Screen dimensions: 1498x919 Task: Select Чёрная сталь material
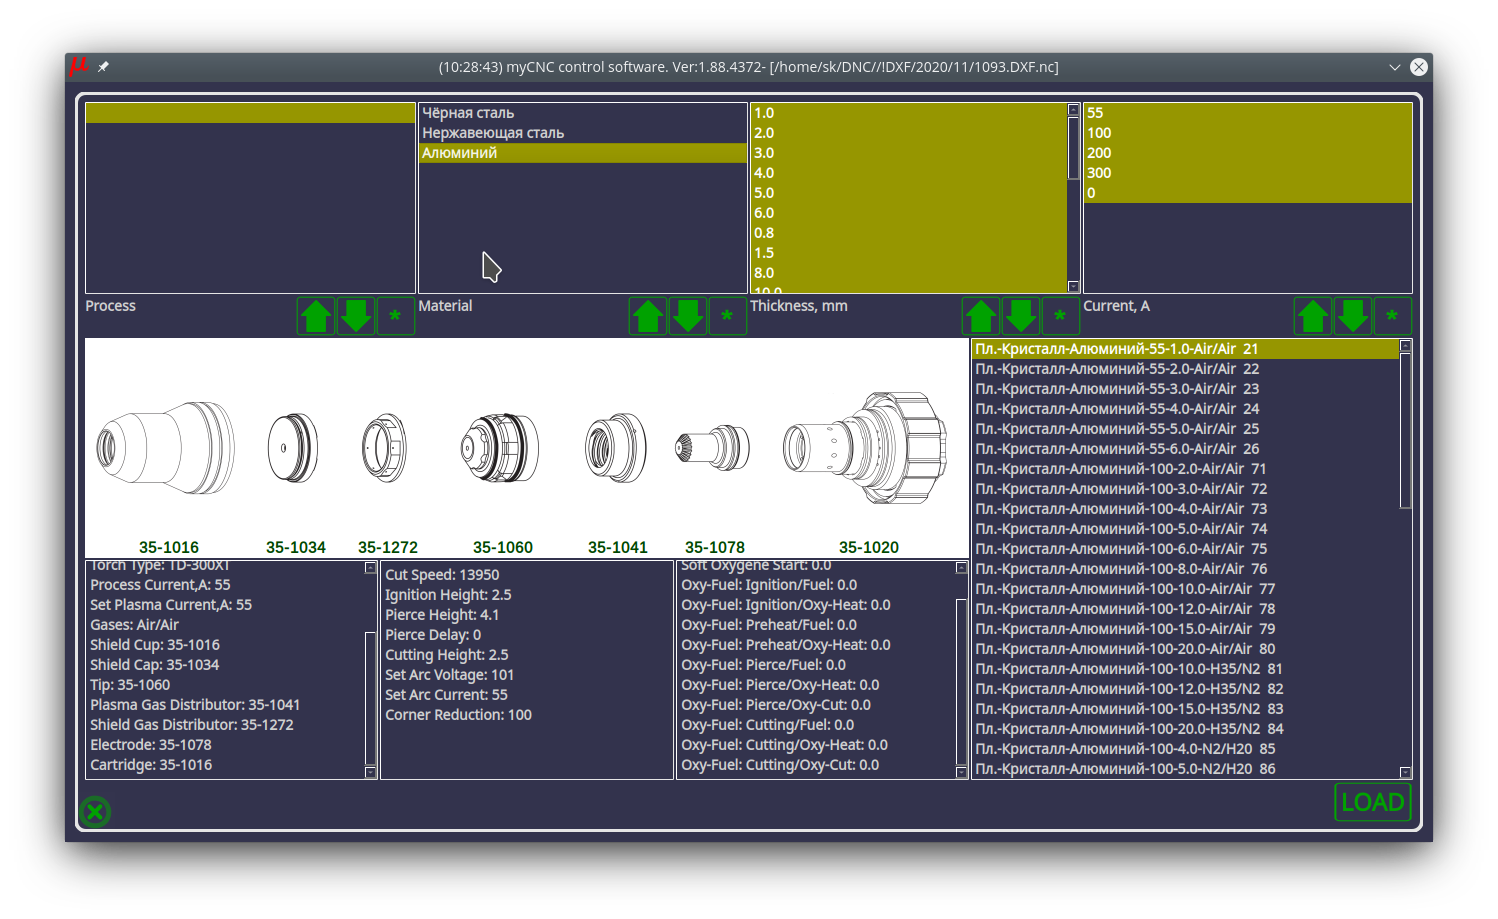[468, 113]
